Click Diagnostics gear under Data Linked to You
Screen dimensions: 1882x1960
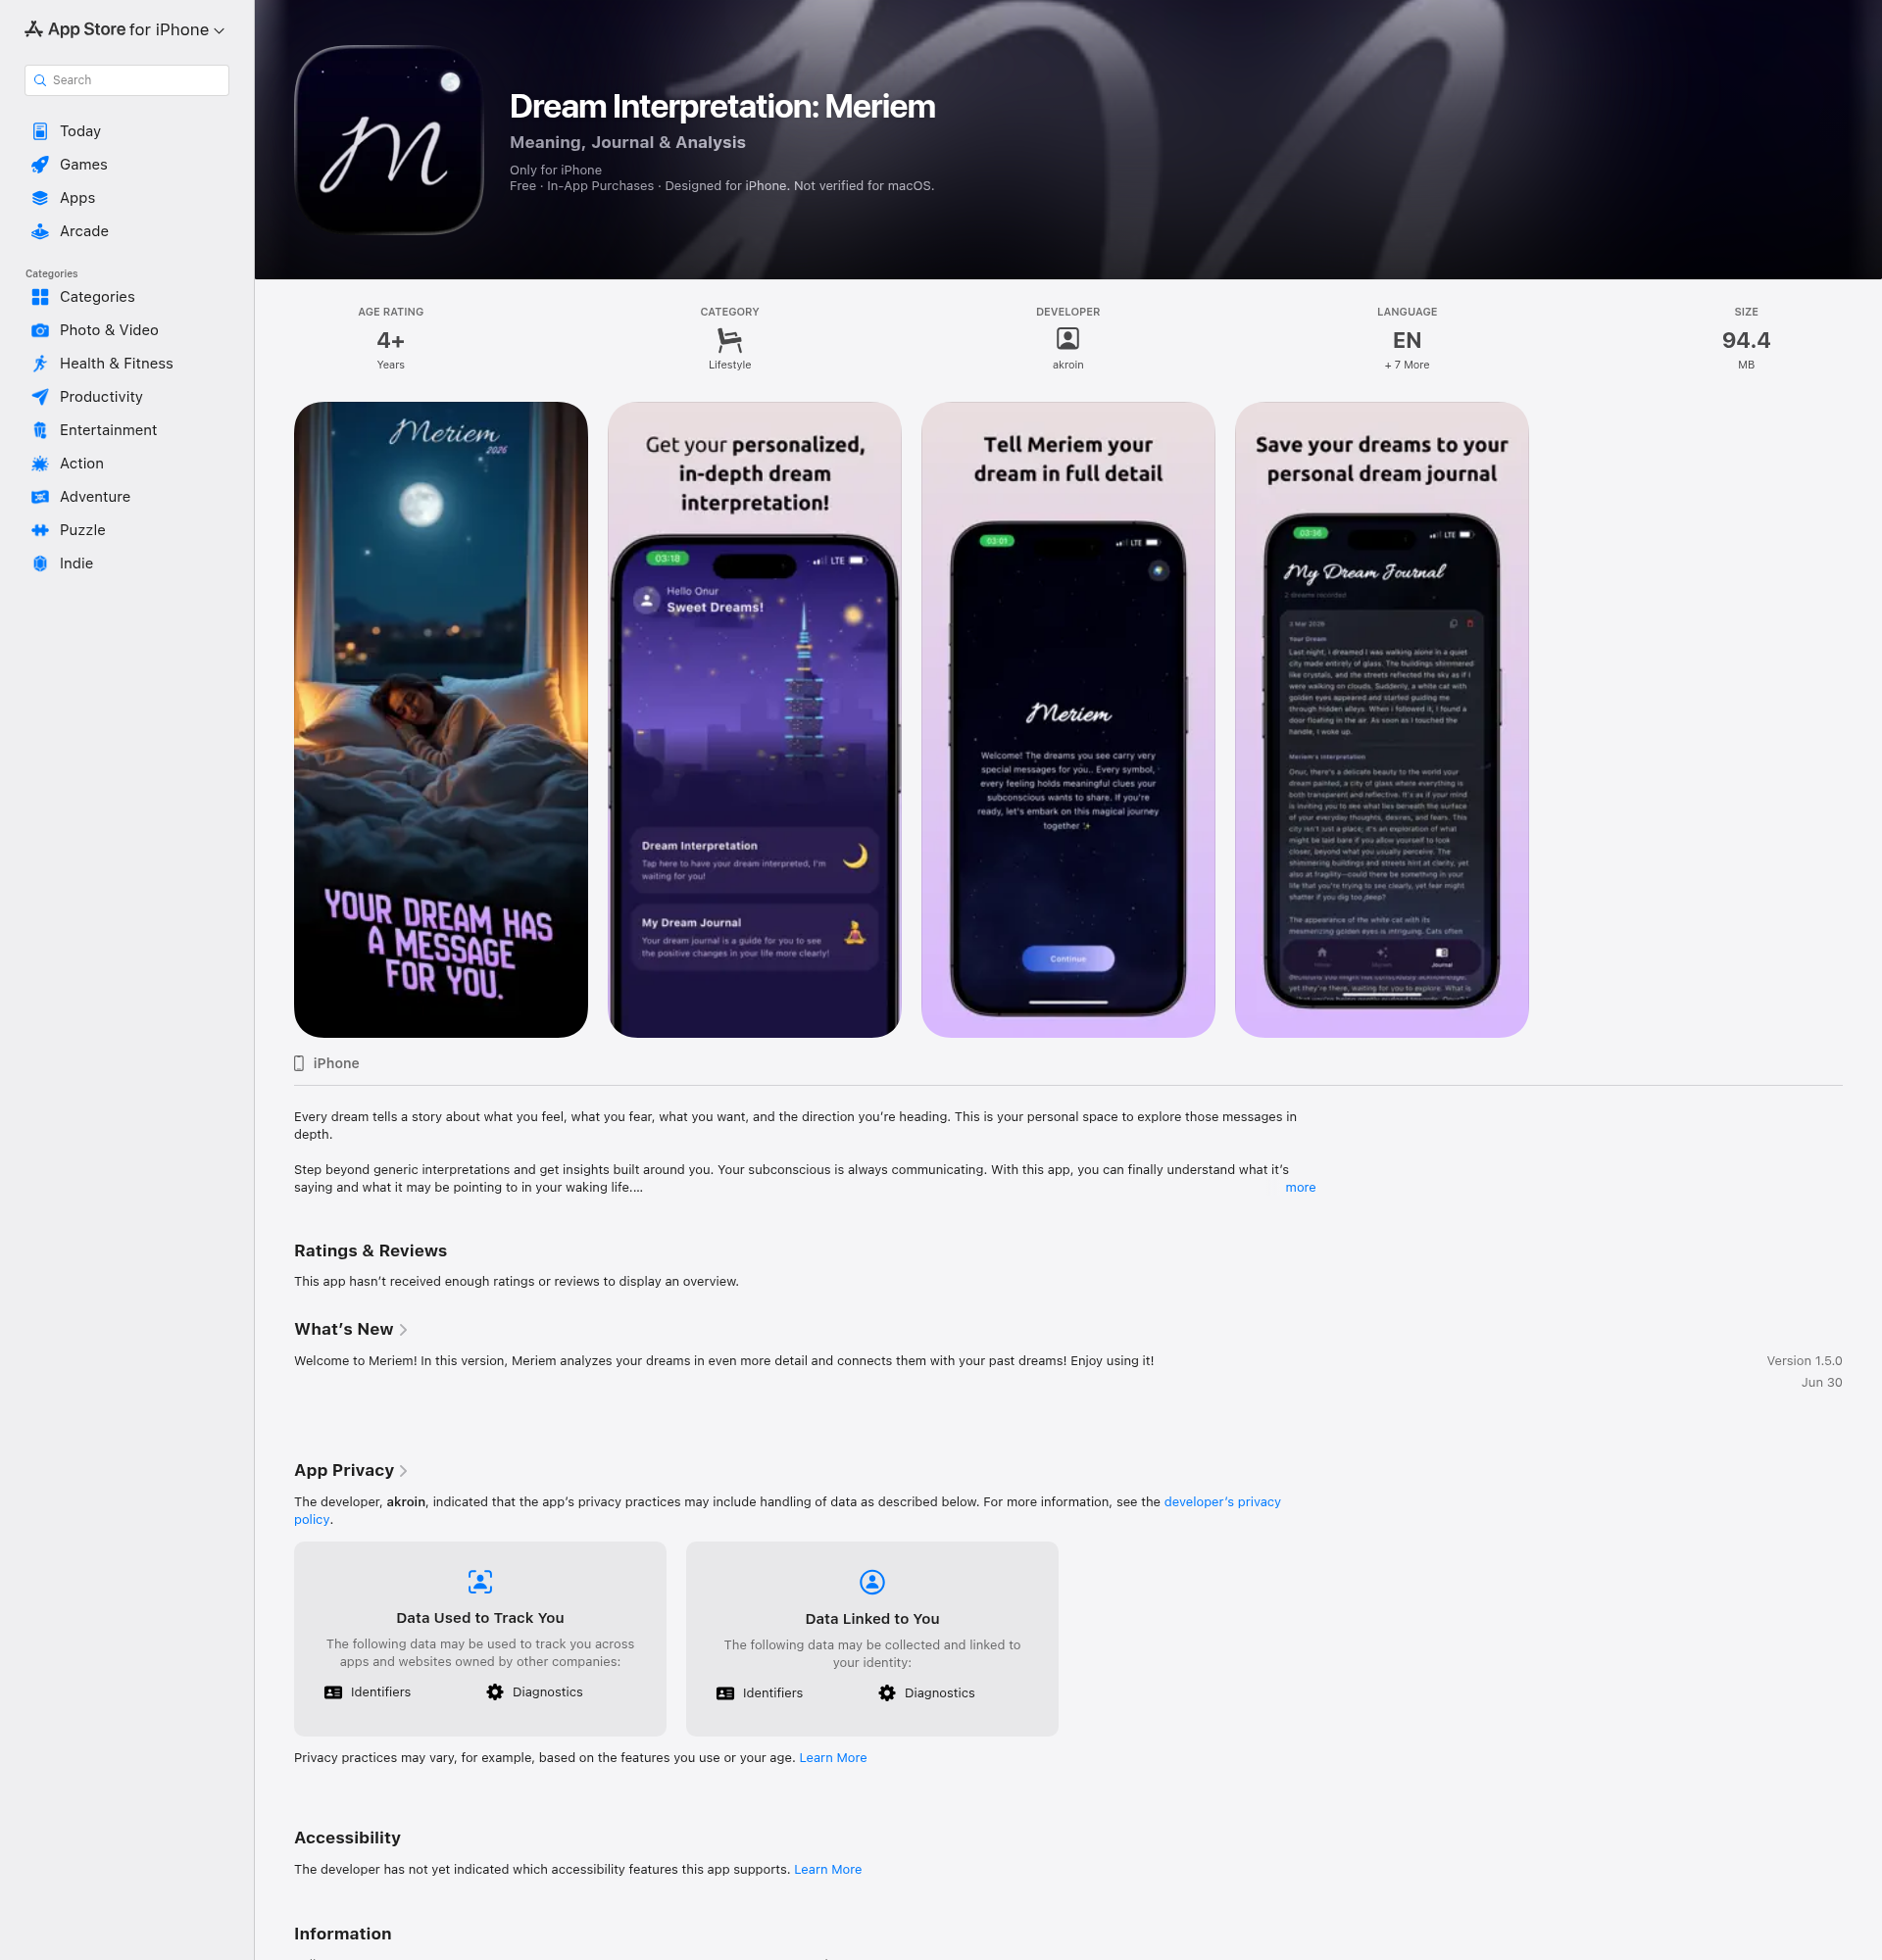(x=887, y=1693)
